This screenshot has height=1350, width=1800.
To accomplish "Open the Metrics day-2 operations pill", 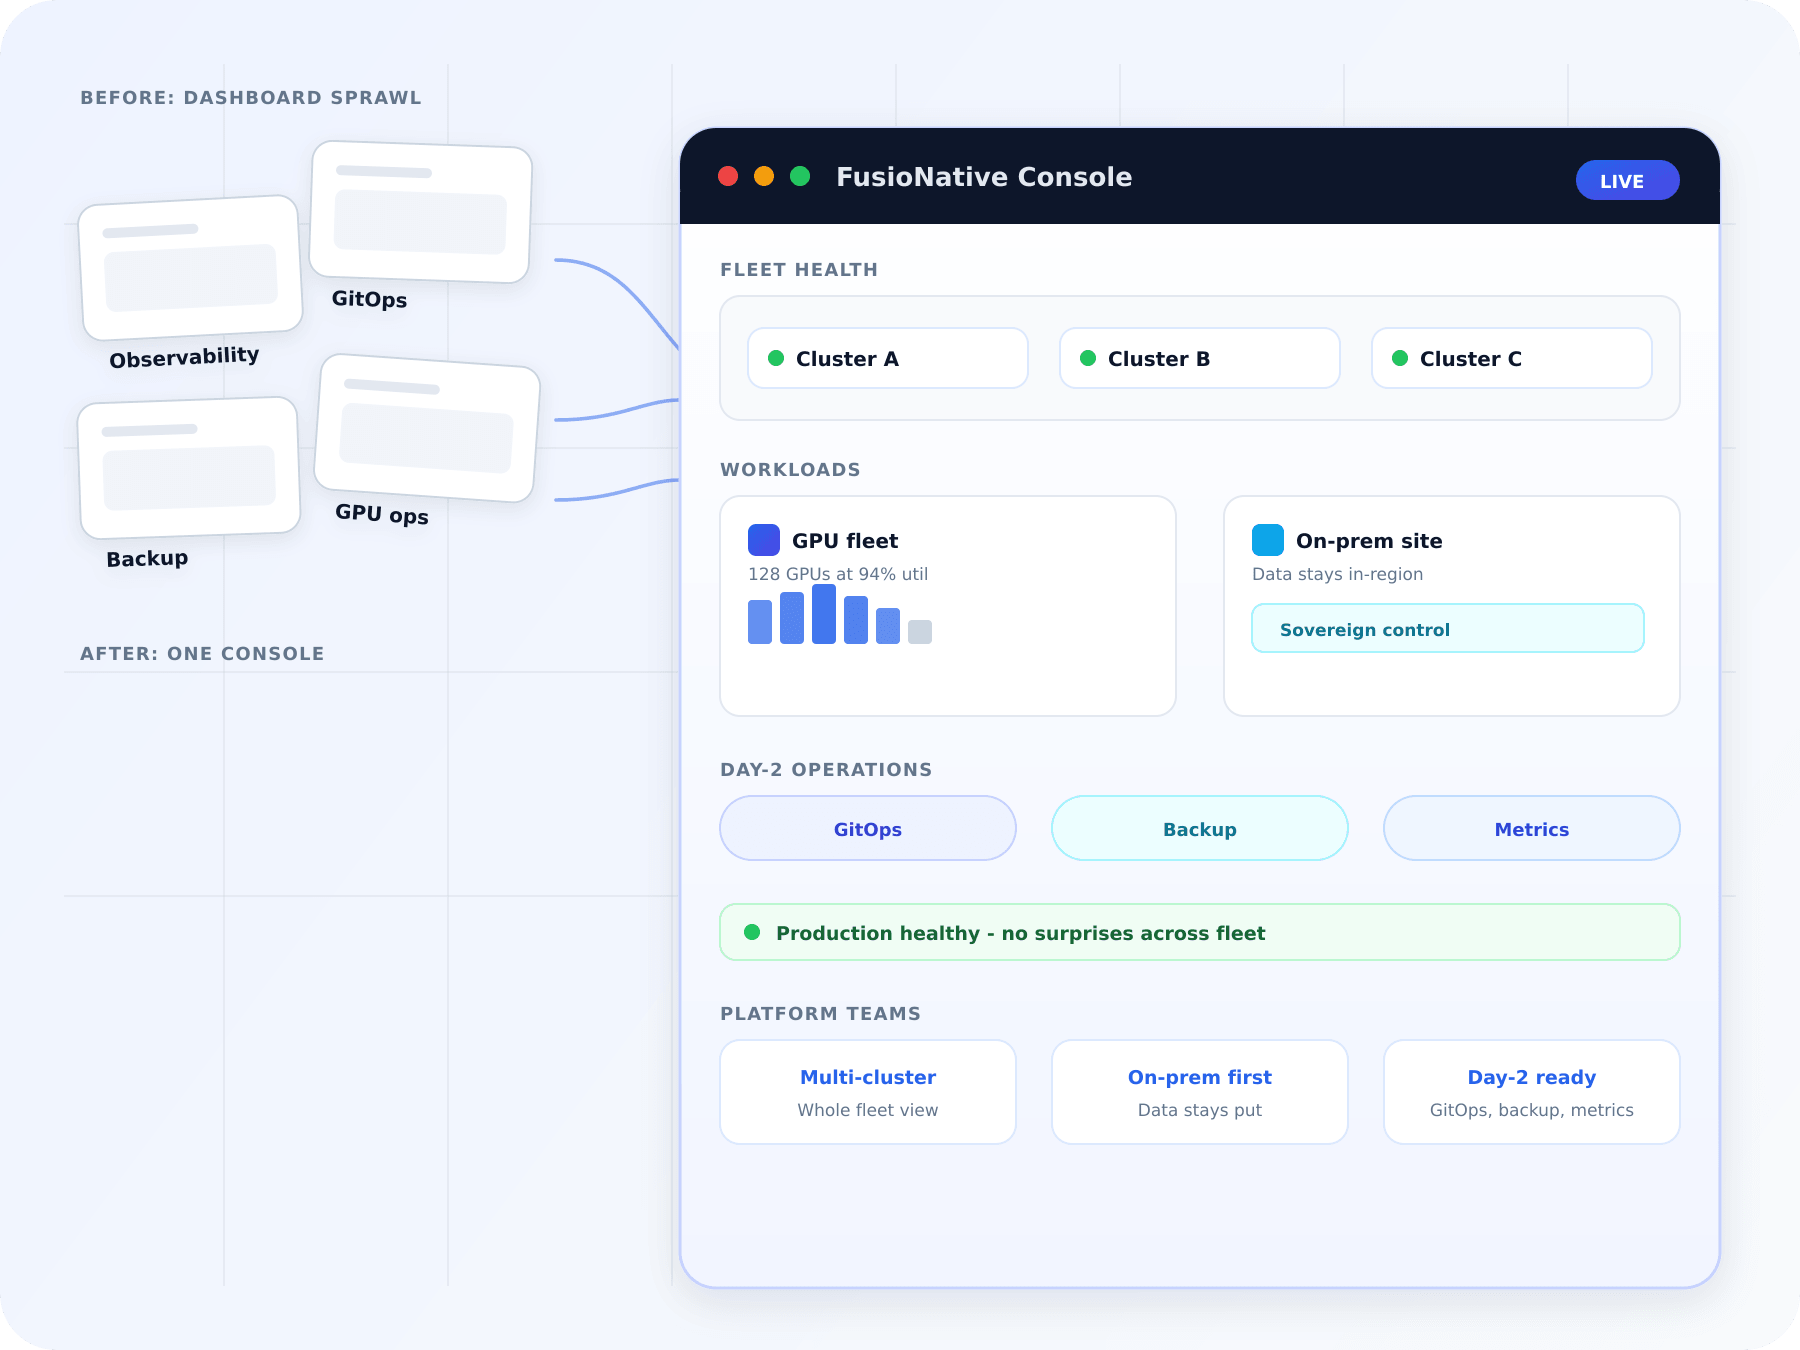I will 1532,828.
